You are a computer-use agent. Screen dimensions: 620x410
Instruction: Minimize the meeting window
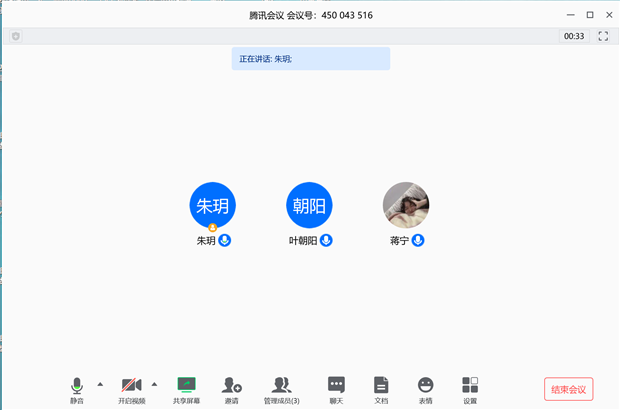[571, 15]
